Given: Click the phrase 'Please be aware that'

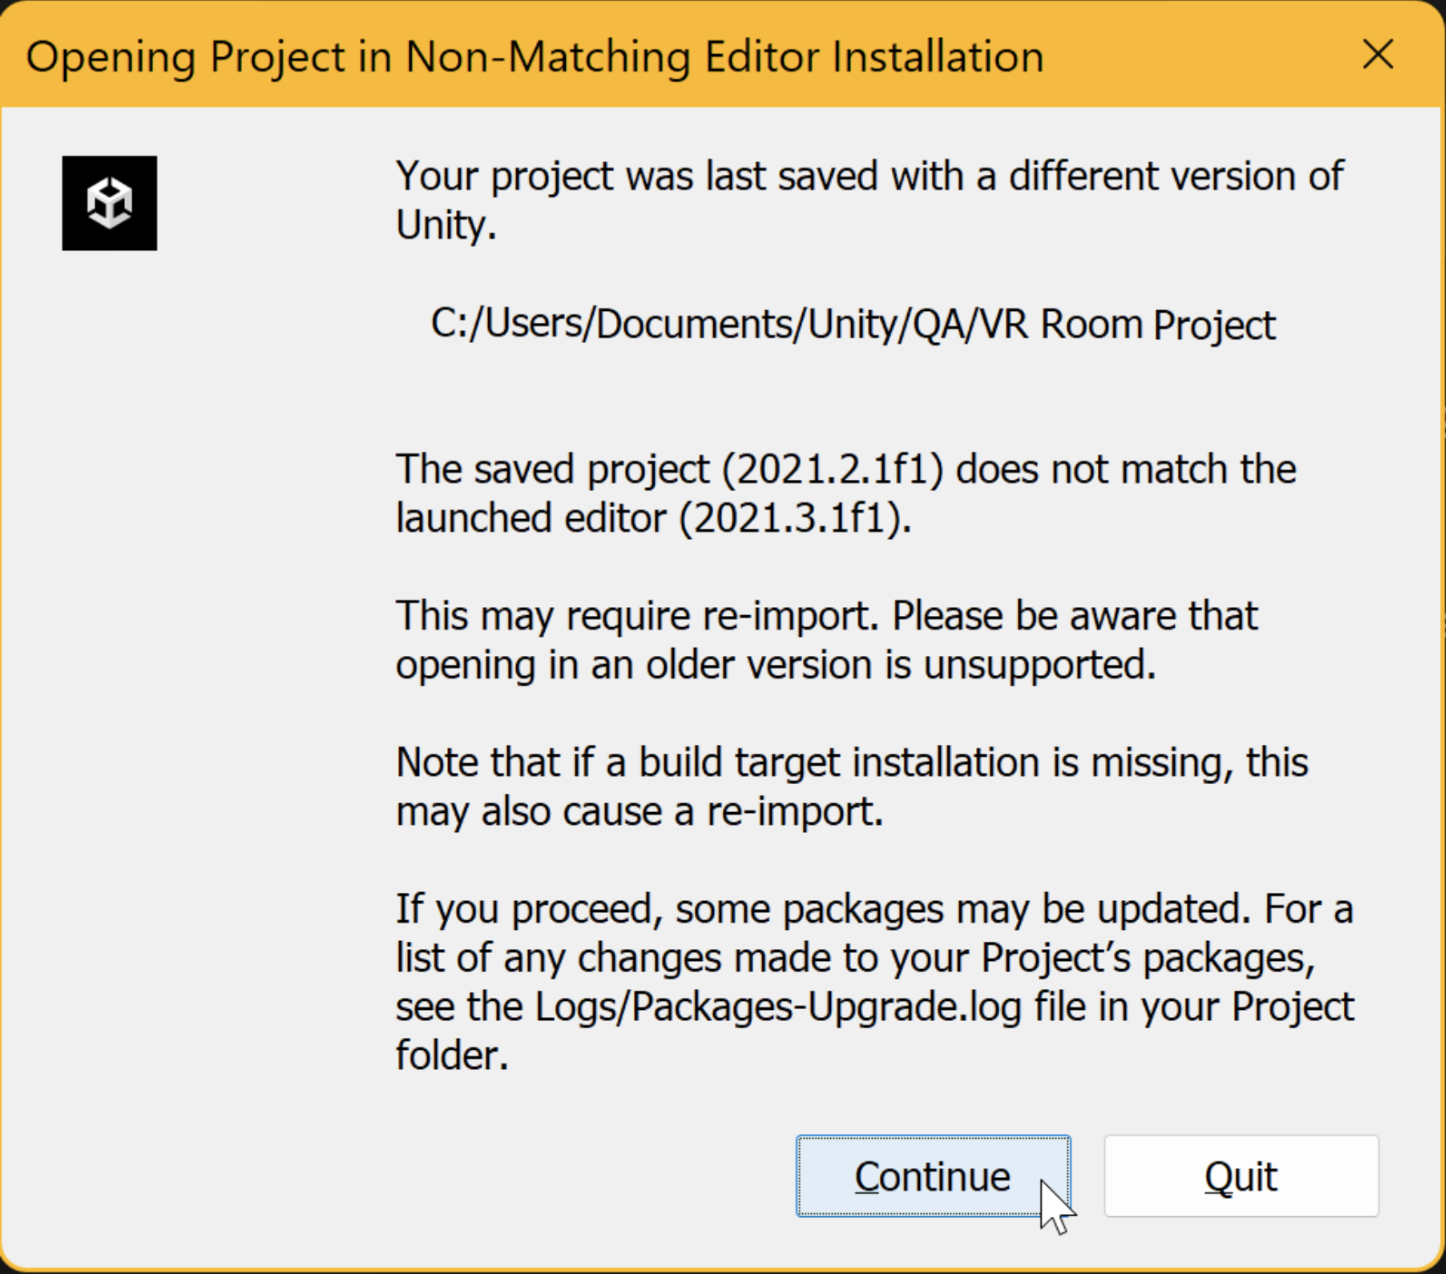Looking at the screenshot, I should 1075,616.
